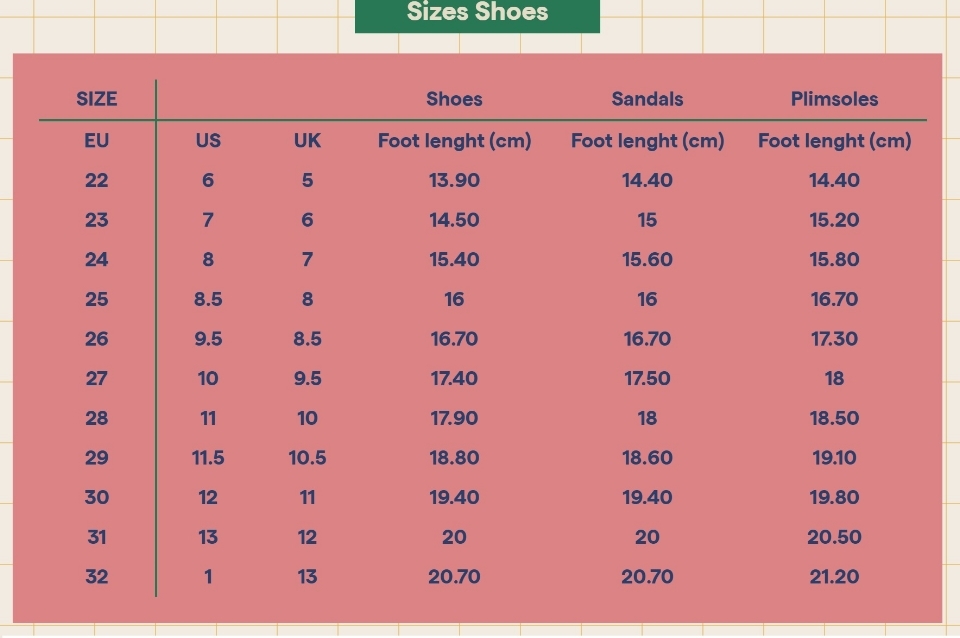Screen dimensions: 960x638
Task: Click the 18.60 Sandals foot length value
Action: tap(647, 458)
